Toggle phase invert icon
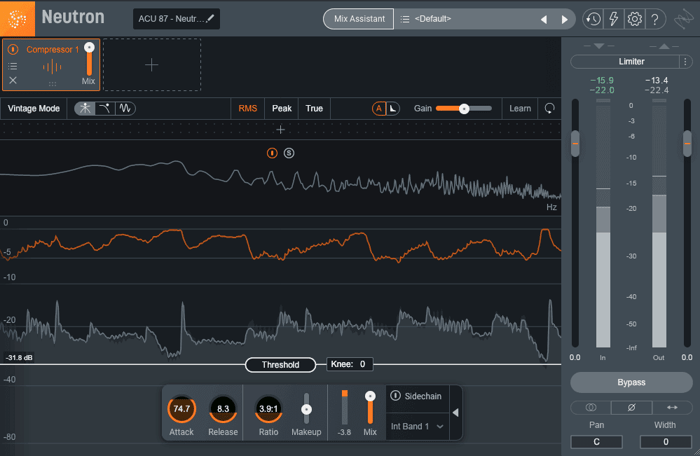 click(631, 407)
